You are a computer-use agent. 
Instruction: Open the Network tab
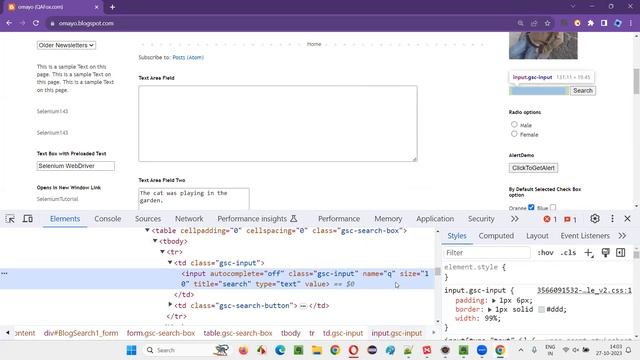[x=189, y=219]
